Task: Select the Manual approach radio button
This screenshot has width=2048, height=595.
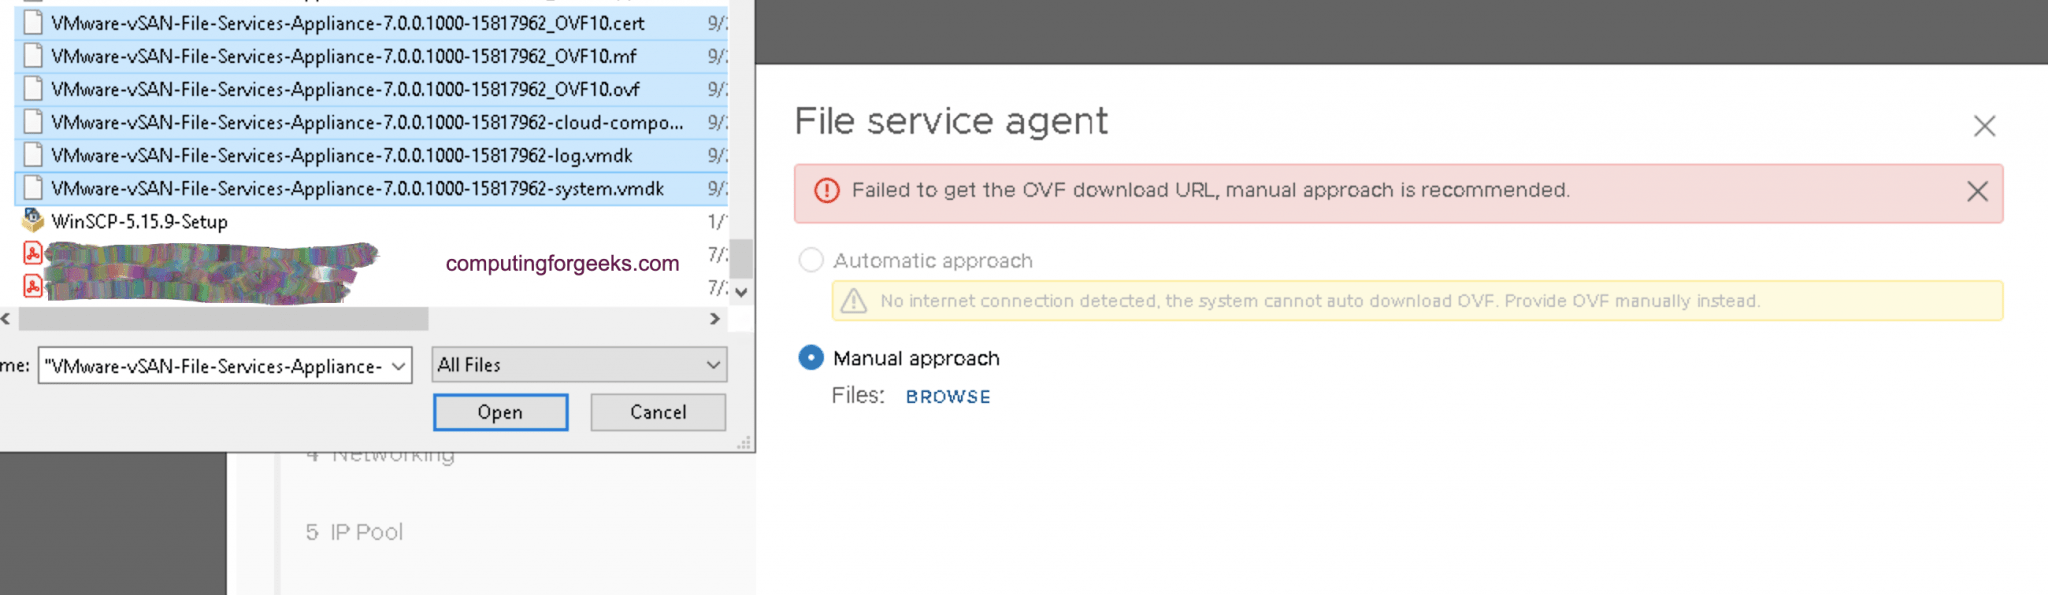Action: point(810,357)
